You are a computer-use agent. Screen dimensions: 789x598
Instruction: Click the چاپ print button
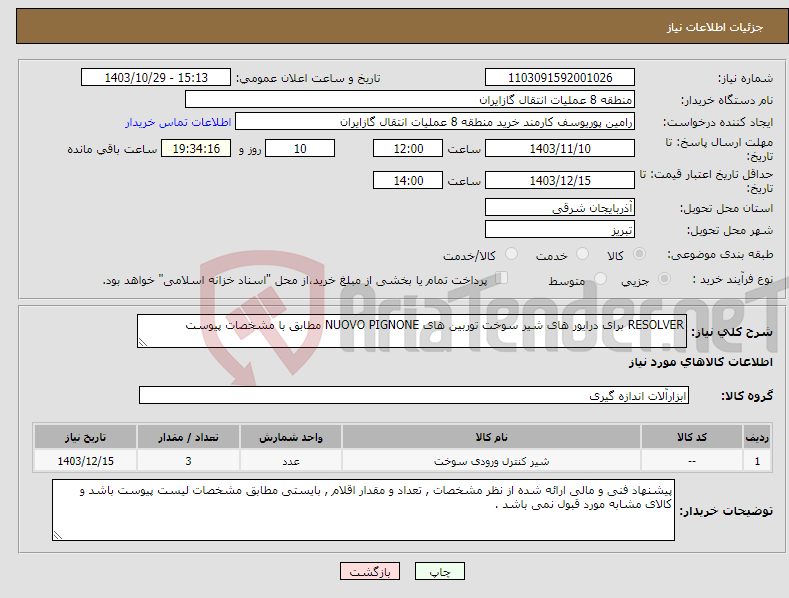click(440, 571)
